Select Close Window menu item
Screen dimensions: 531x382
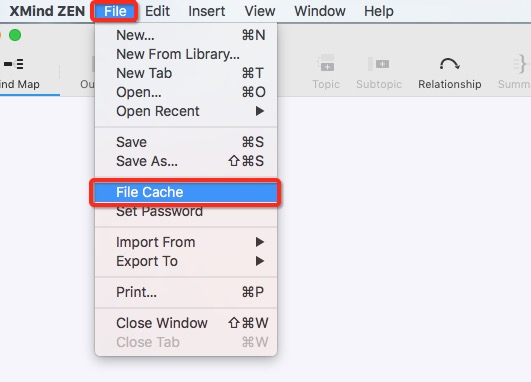186,323
